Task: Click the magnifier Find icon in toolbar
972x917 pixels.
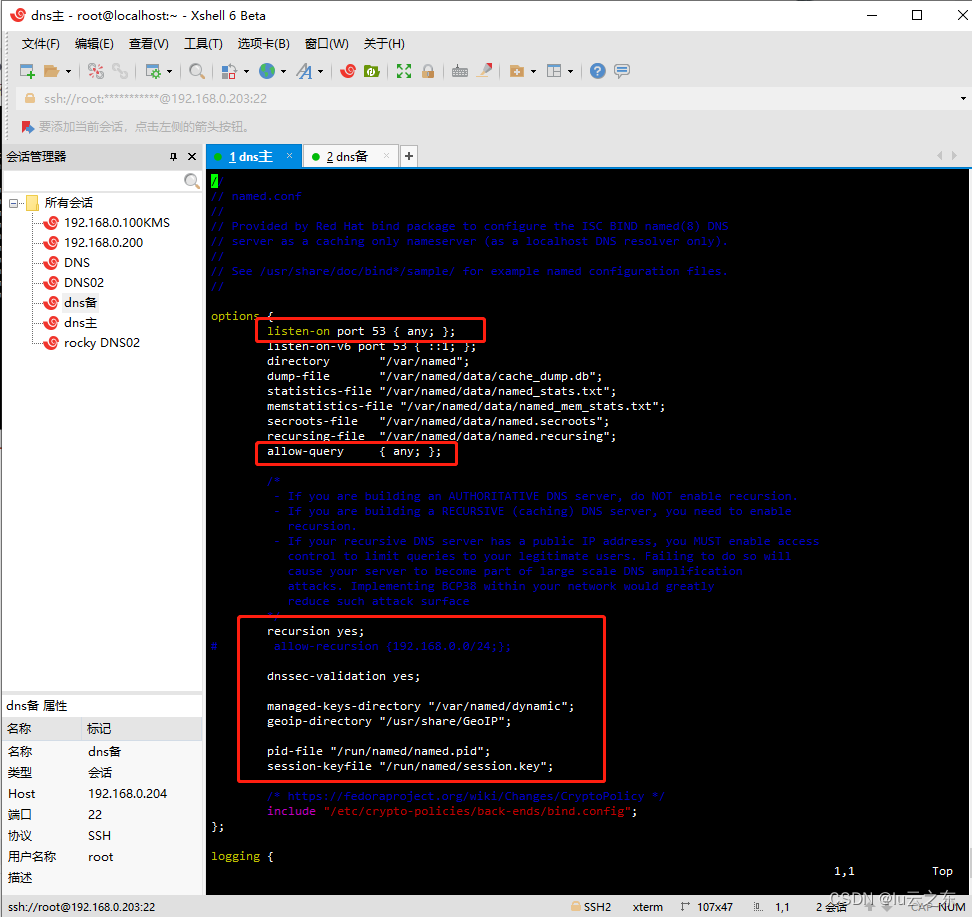Action: 197,71
